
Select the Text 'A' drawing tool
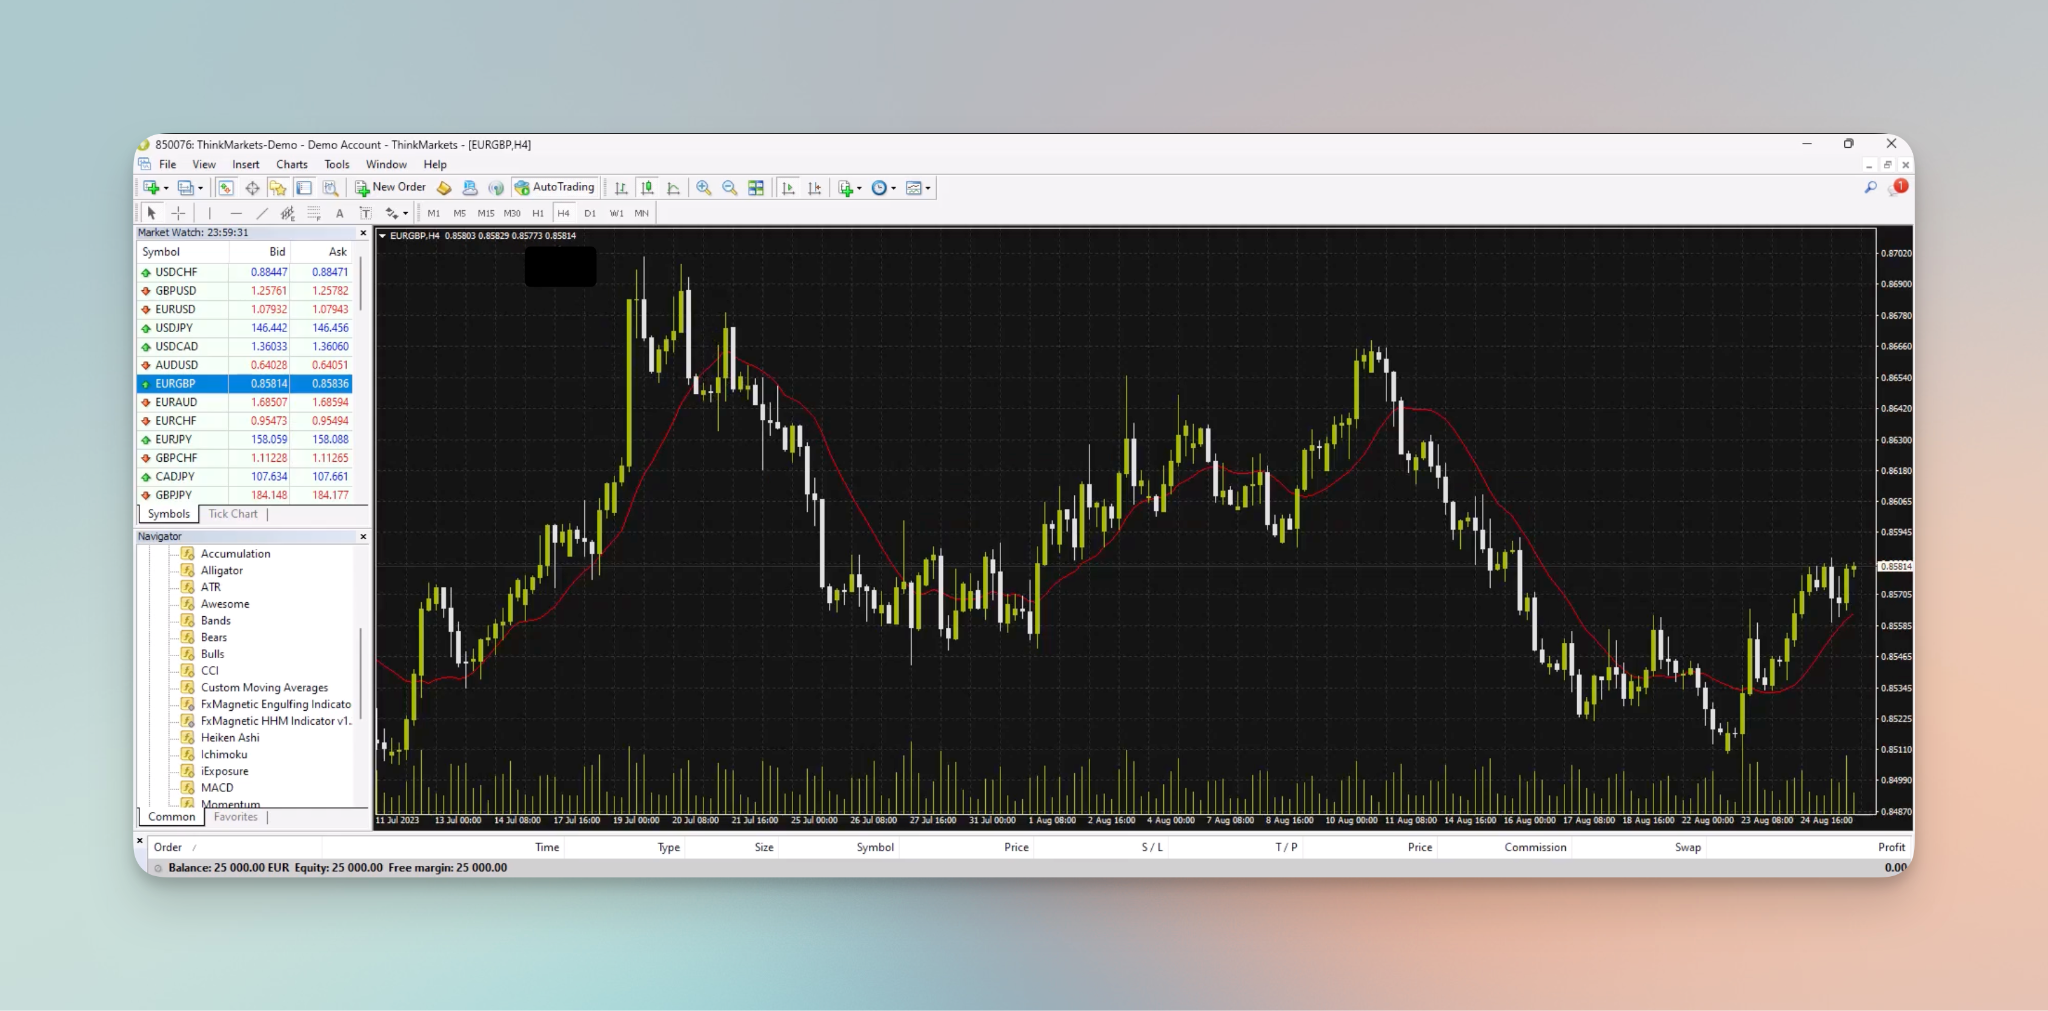pos(340,213)
